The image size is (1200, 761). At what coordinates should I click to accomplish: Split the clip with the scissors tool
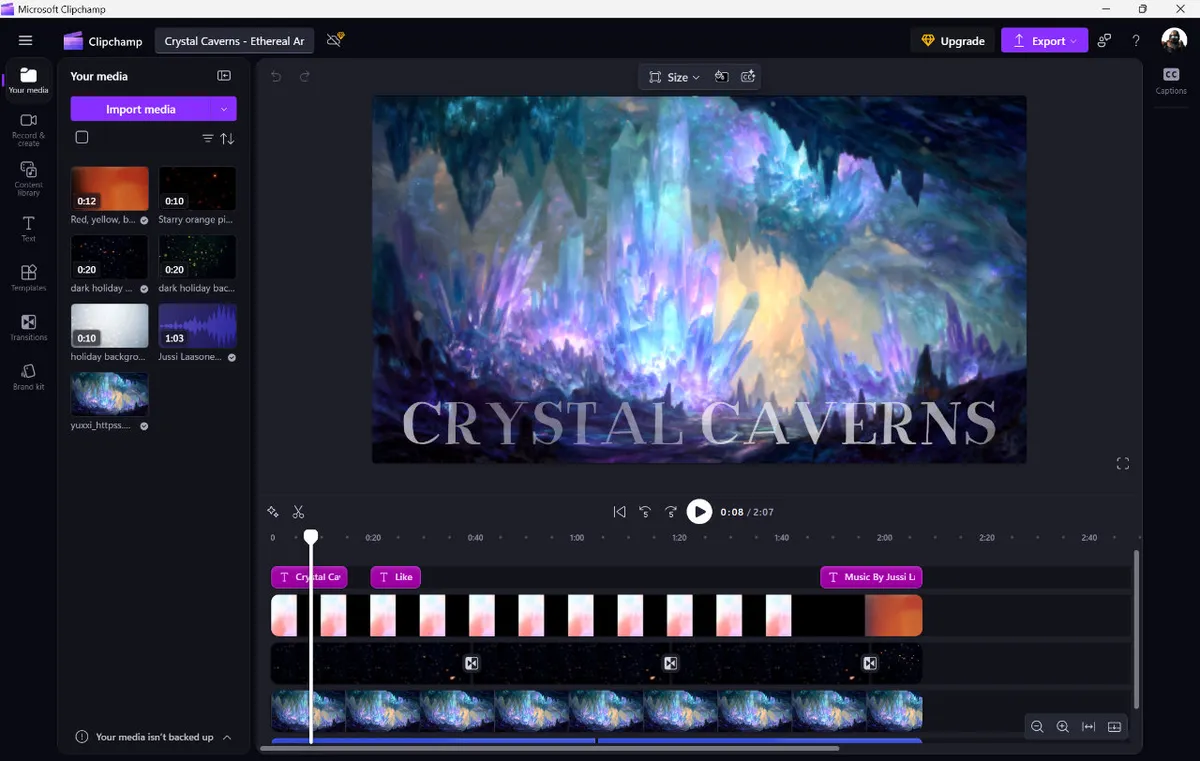(298, 511)
